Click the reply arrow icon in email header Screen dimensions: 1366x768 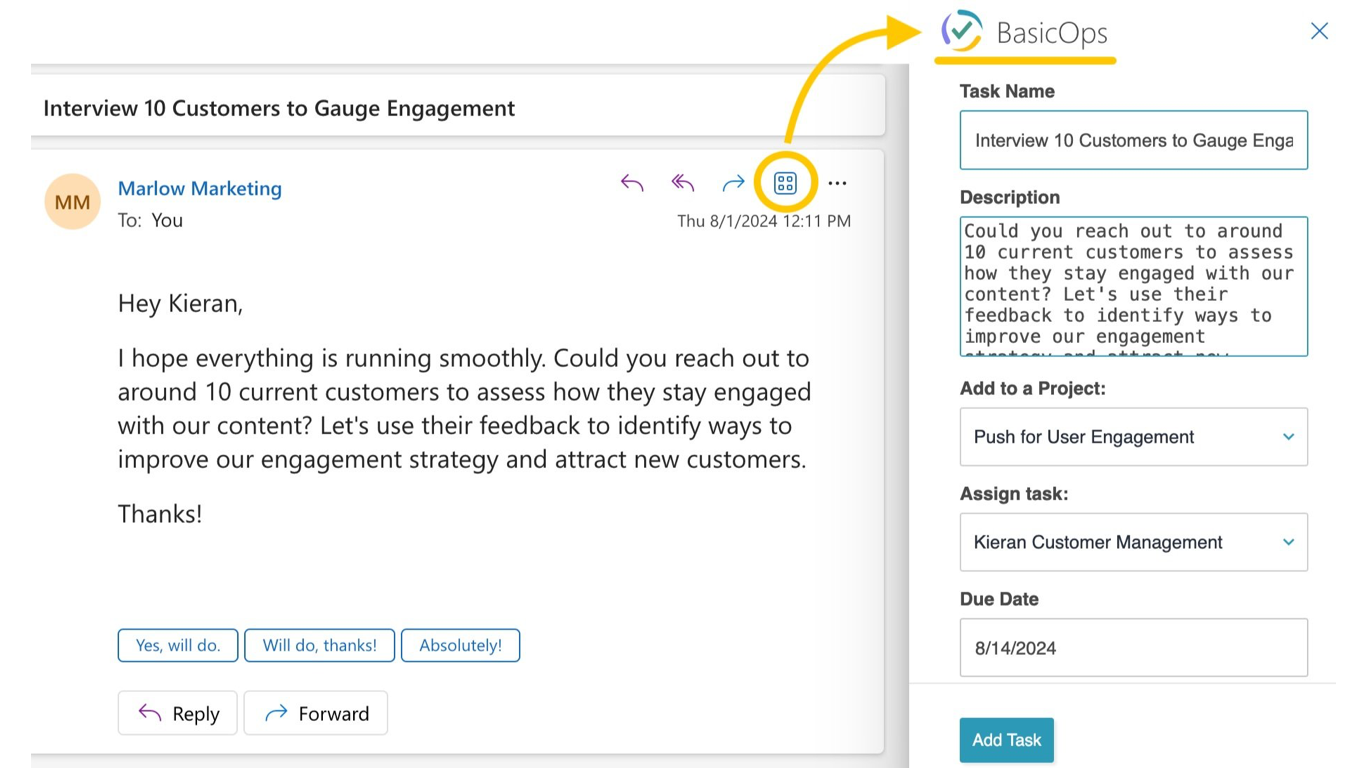click(x=632, y=183)
